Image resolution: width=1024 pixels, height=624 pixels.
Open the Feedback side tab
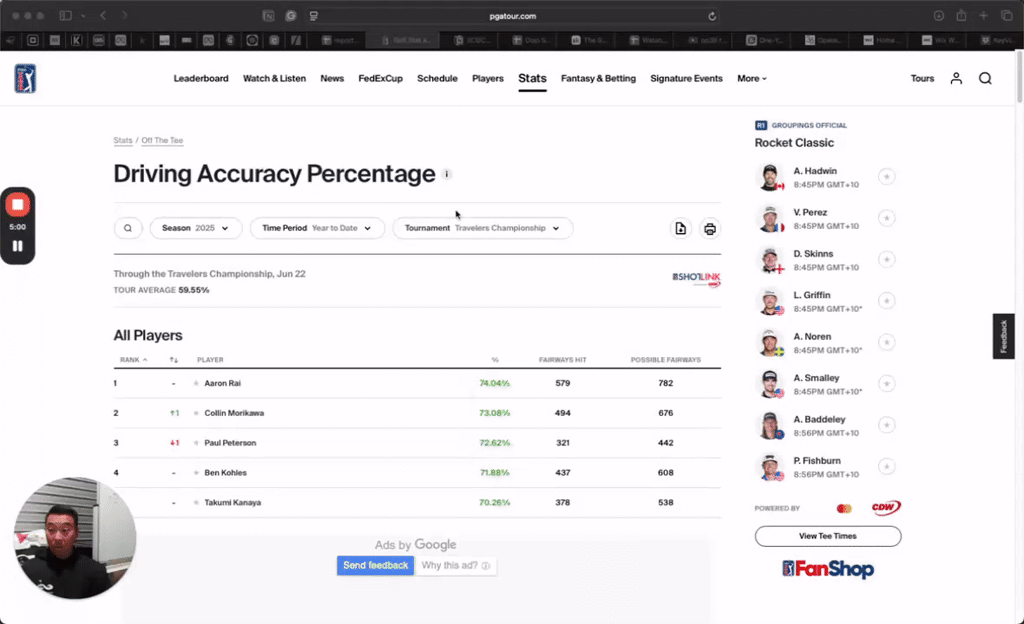tap(1004, 336)
